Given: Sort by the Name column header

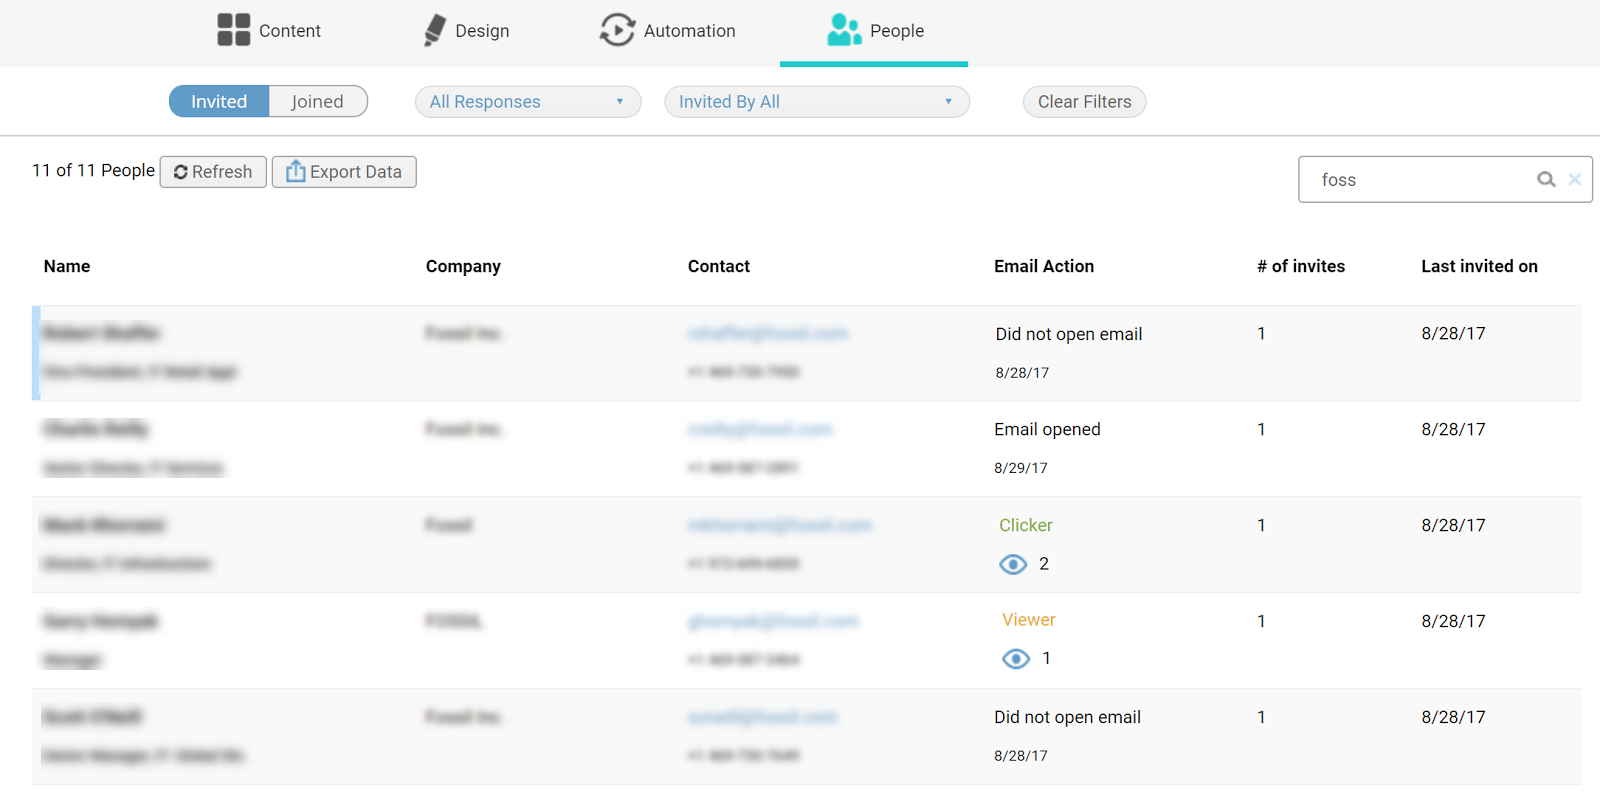Looking at the screenshot, I should (67, 266).
